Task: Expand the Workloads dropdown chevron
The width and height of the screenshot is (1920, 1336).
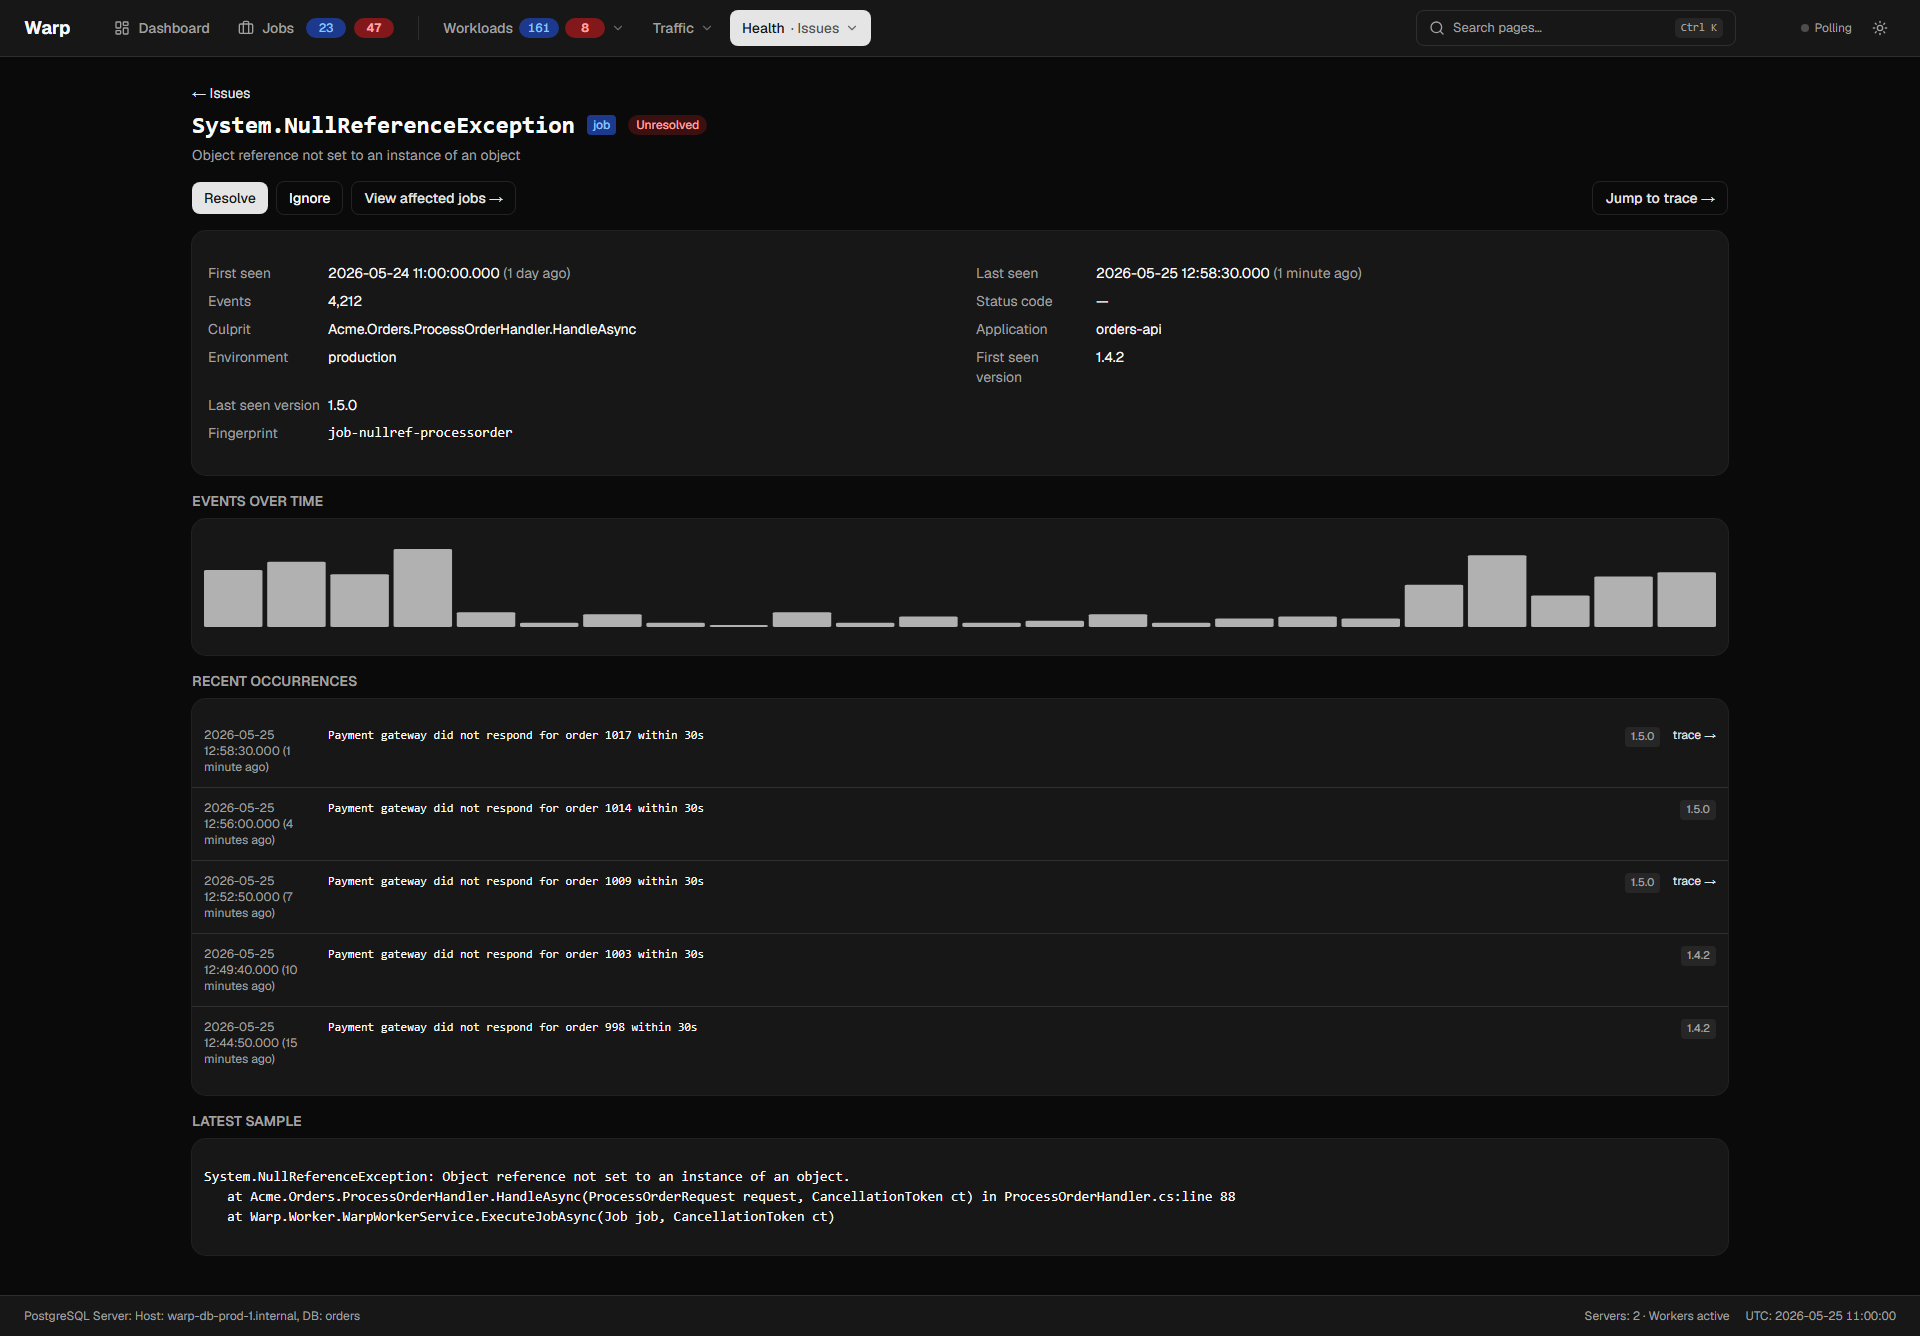Action: [618, 28]
